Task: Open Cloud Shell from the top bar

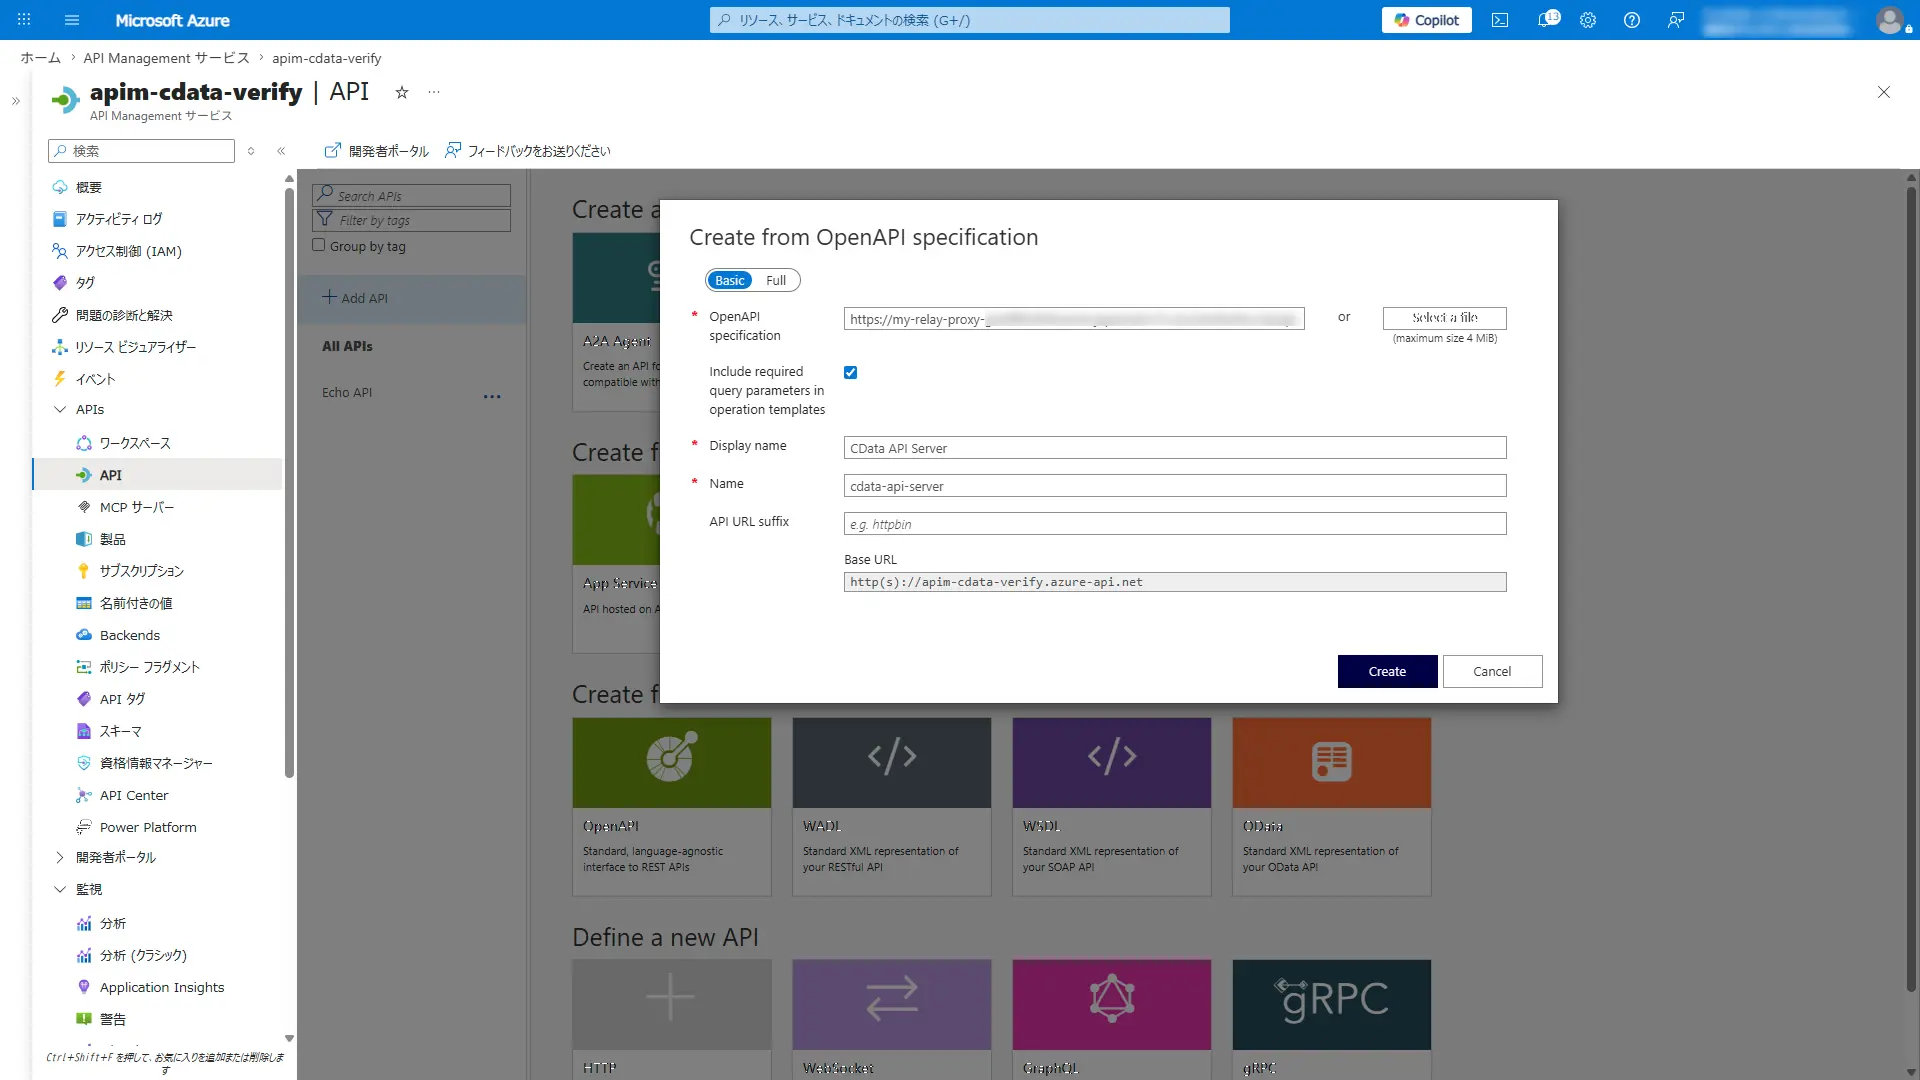Action: 1500,20
